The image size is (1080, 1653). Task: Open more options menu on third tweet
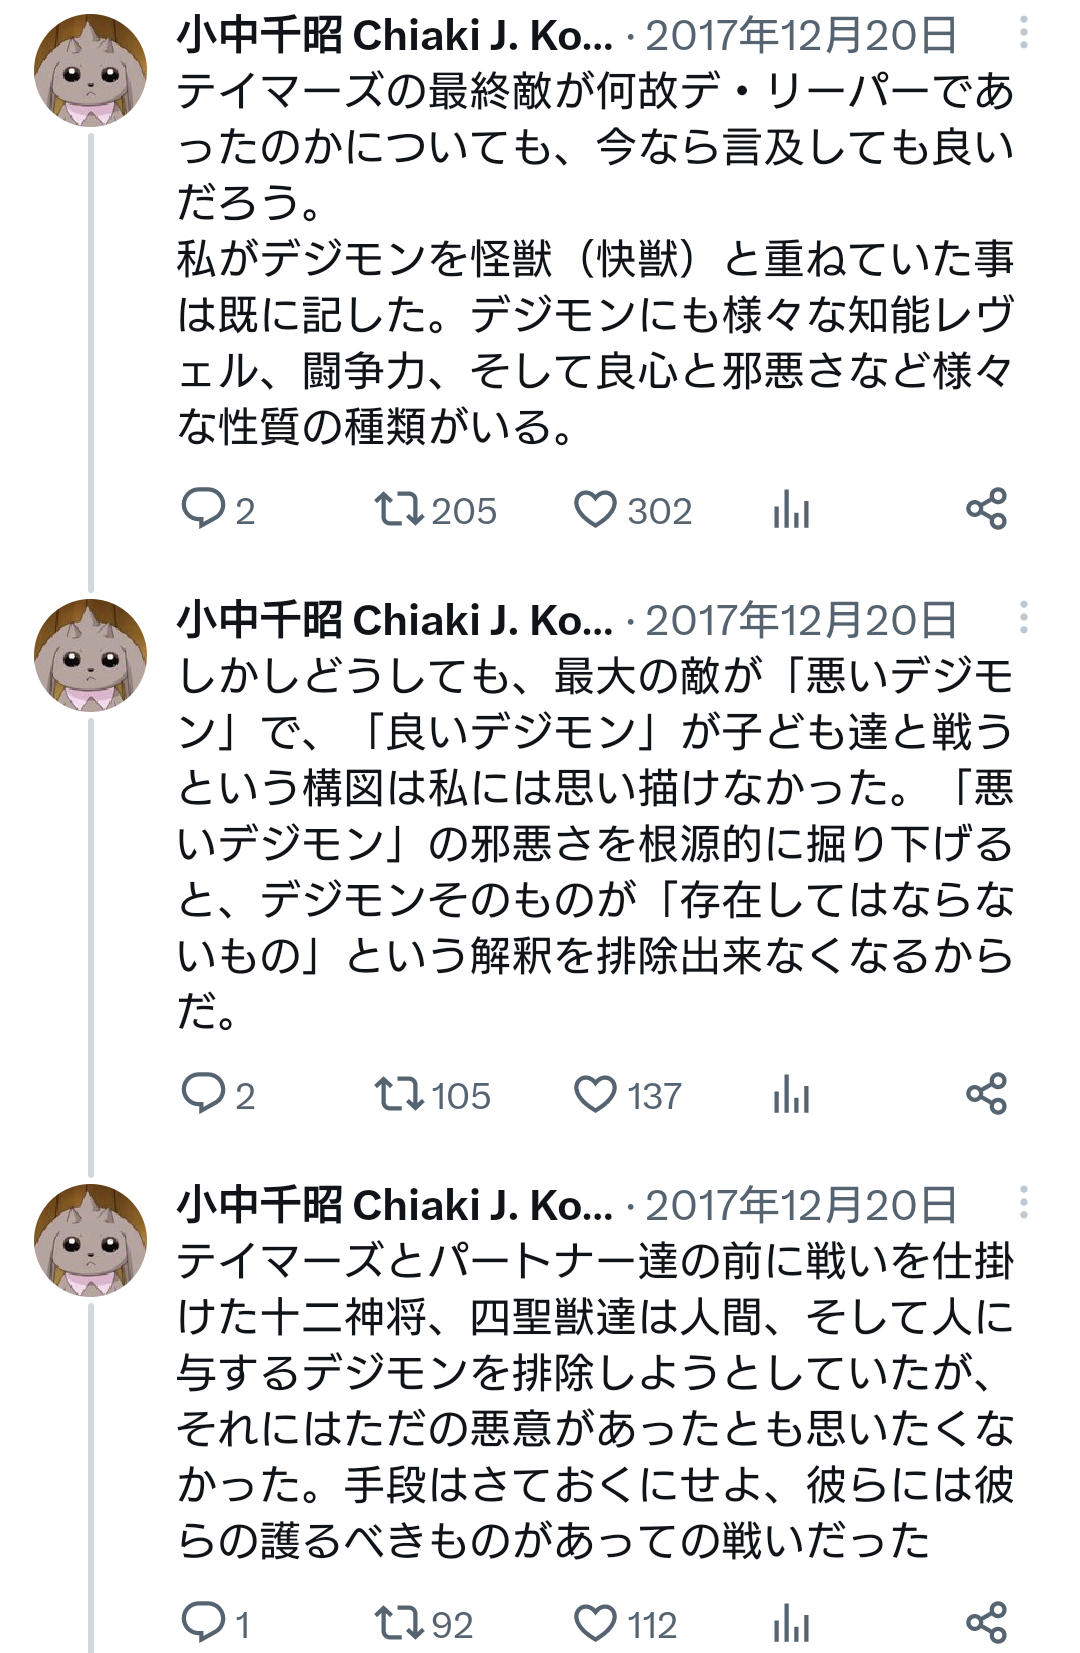pyautogui.click(x=1023, y=1203)
